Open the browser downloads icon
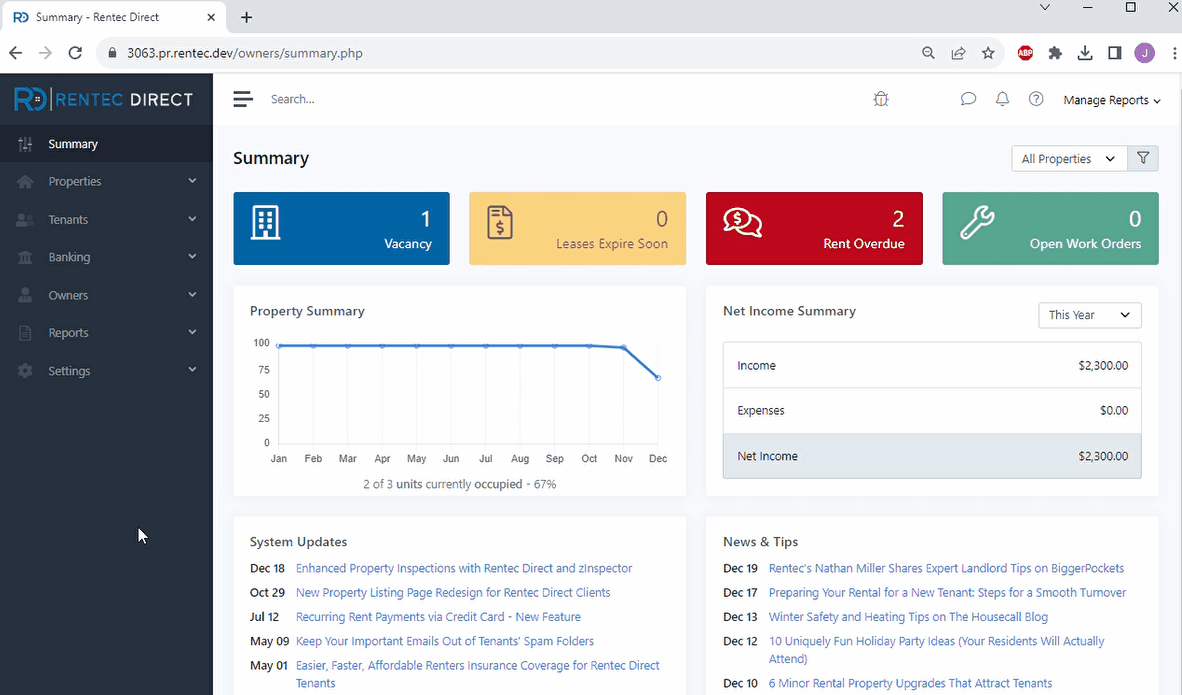The width and height of the screenshot is (1182, 695). coord(1084,53)
